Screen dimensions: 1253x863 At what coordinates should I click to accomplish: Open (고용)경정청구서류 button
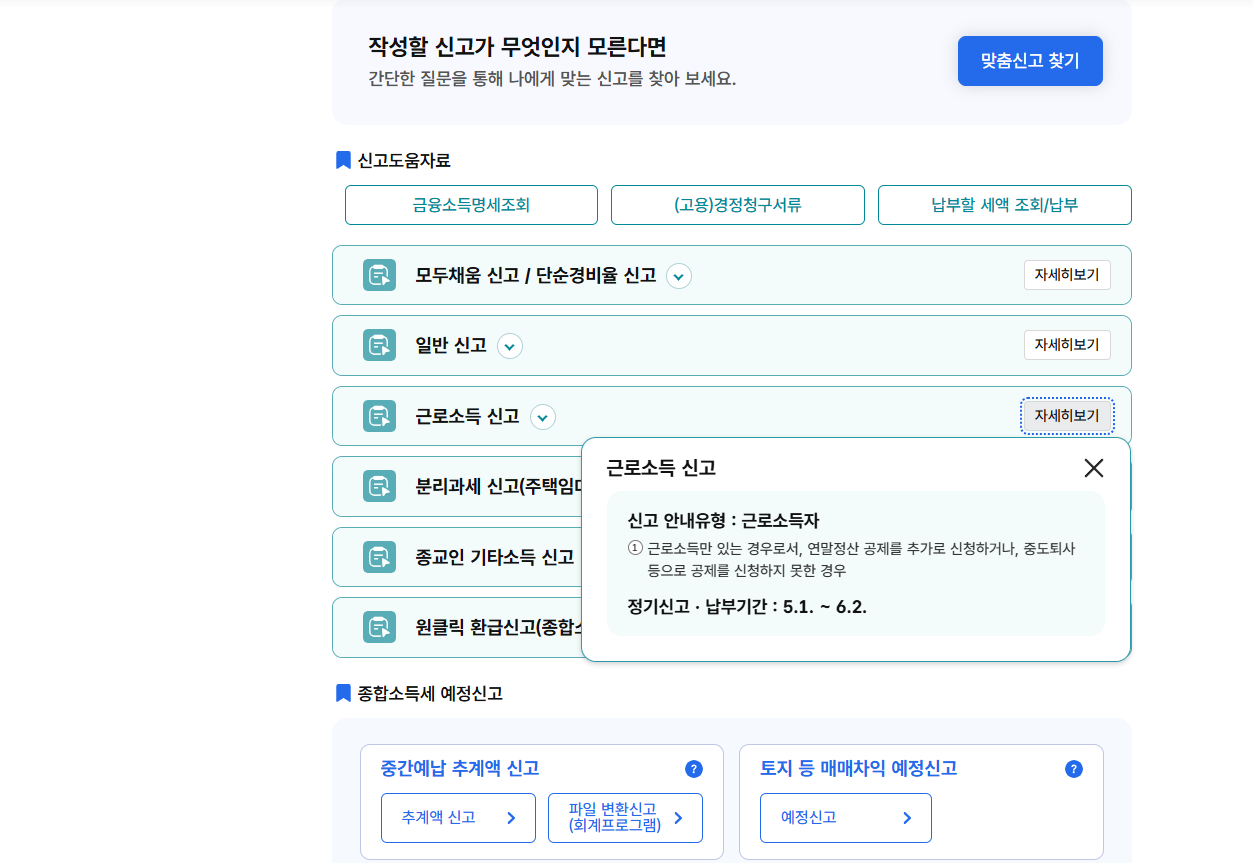[738, 205]
